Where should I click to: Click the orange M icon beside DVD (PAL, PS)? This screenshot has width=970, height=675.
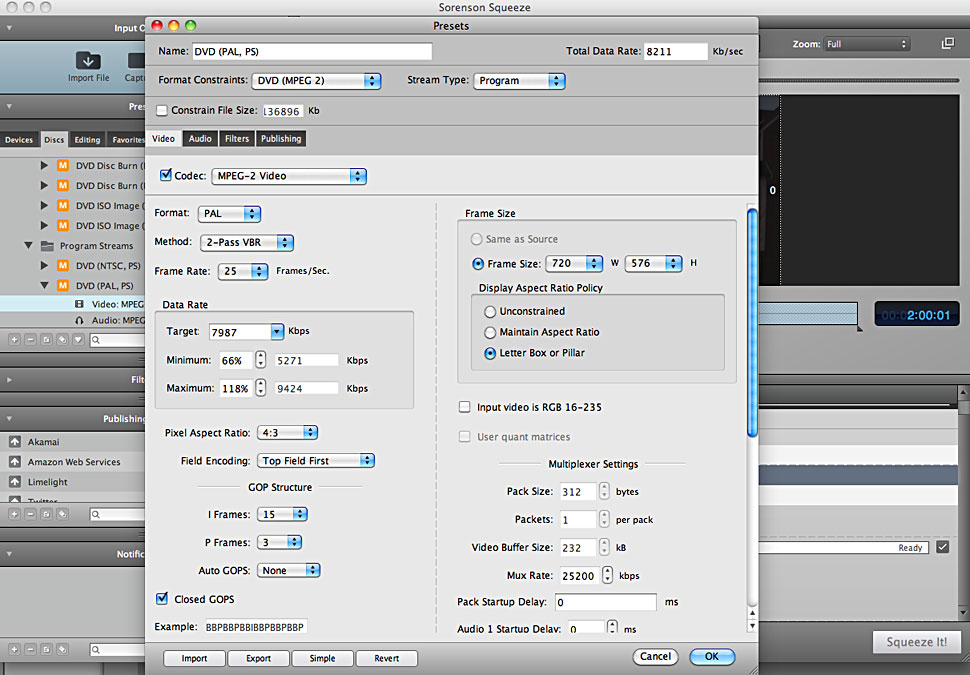pyautogui.click(x=62, y=285)
